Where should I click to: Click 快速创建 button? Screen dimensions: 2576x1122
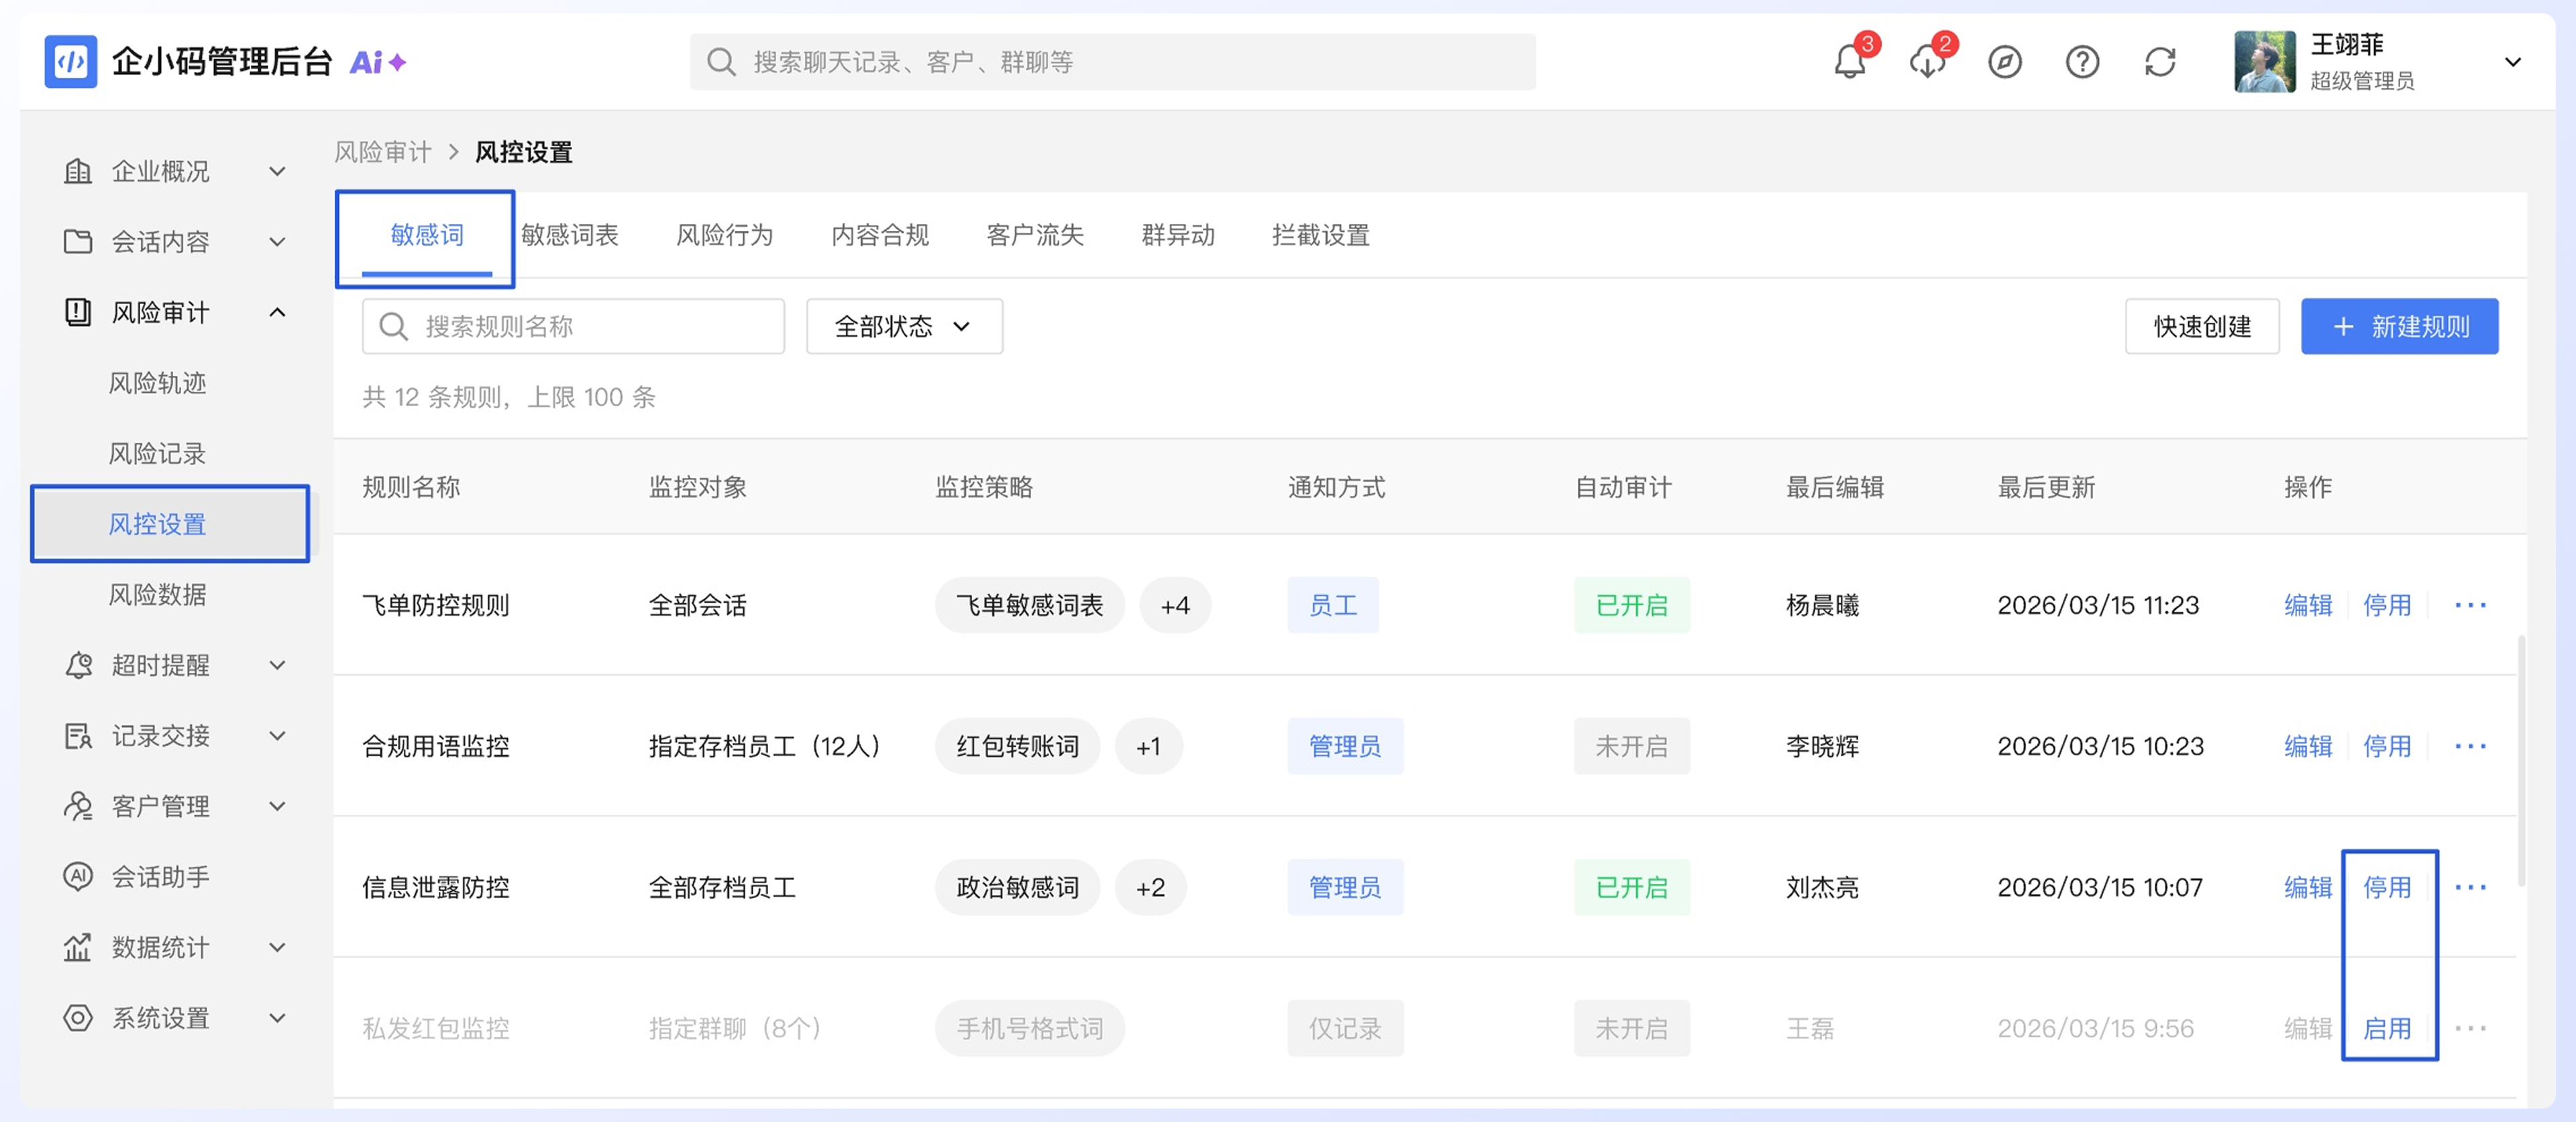tap(2202, 326)
